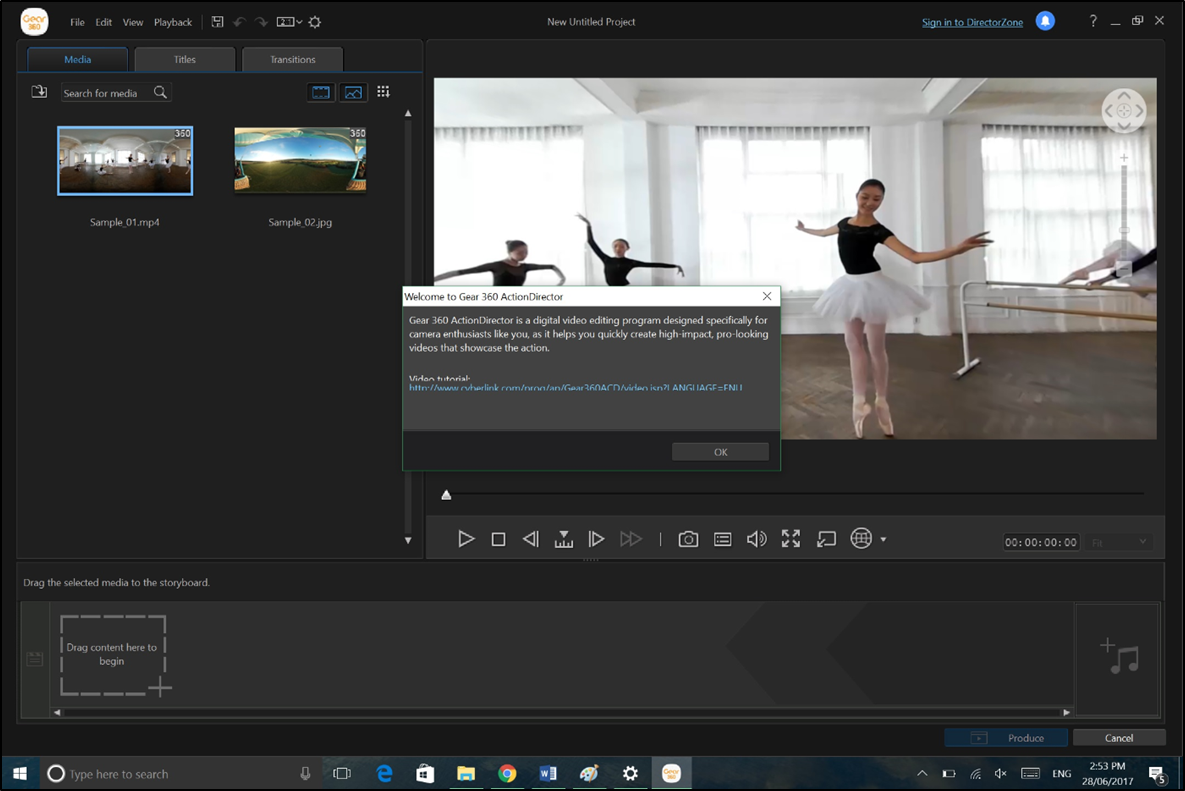Click the 360 view navigation pad

click(1124, 110)
